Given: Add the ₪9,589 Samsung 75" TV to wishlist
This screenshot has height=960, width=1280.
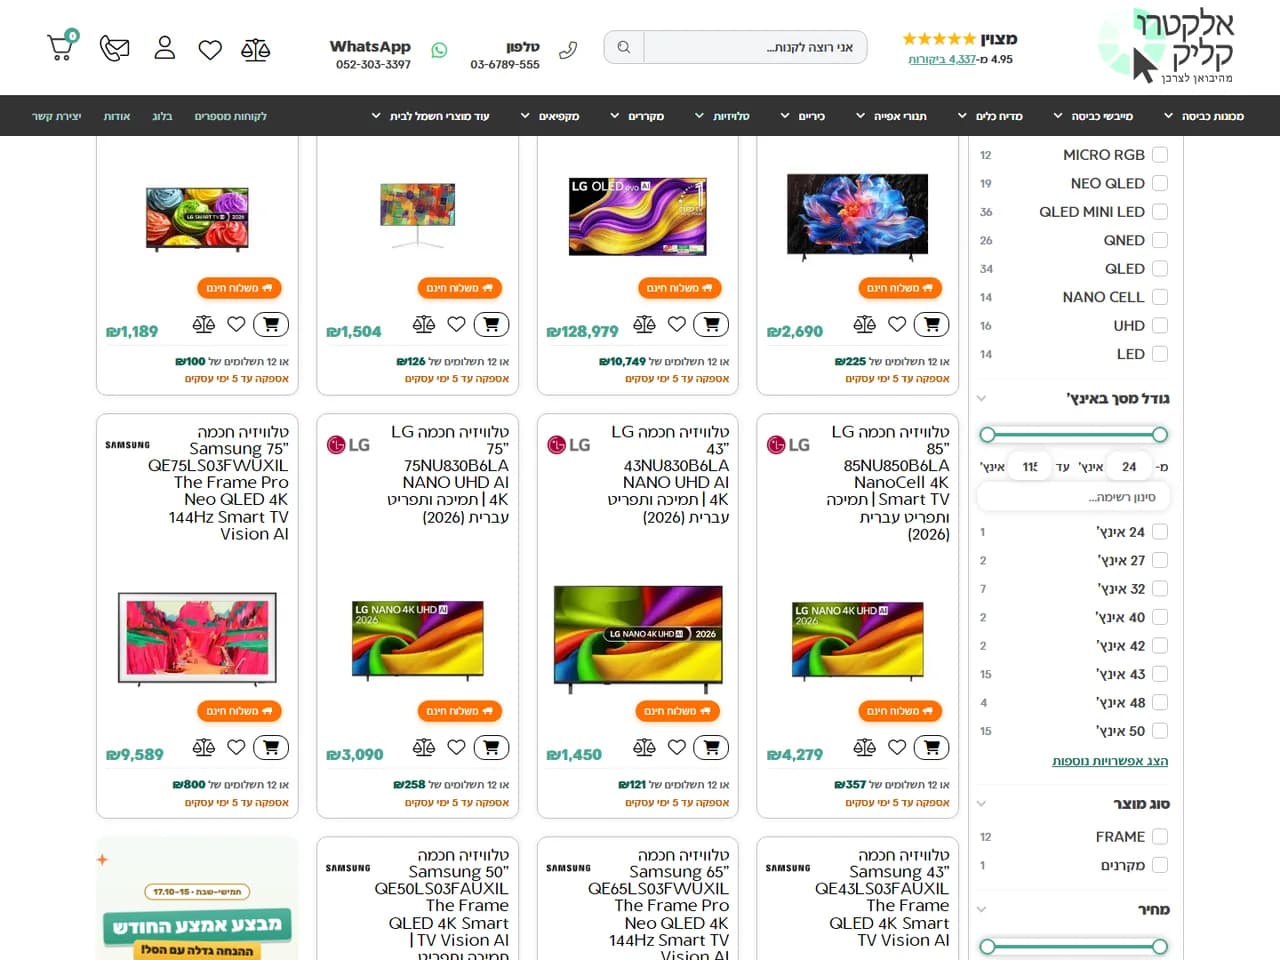Looking at the screenshot, I should pos(236,747).
